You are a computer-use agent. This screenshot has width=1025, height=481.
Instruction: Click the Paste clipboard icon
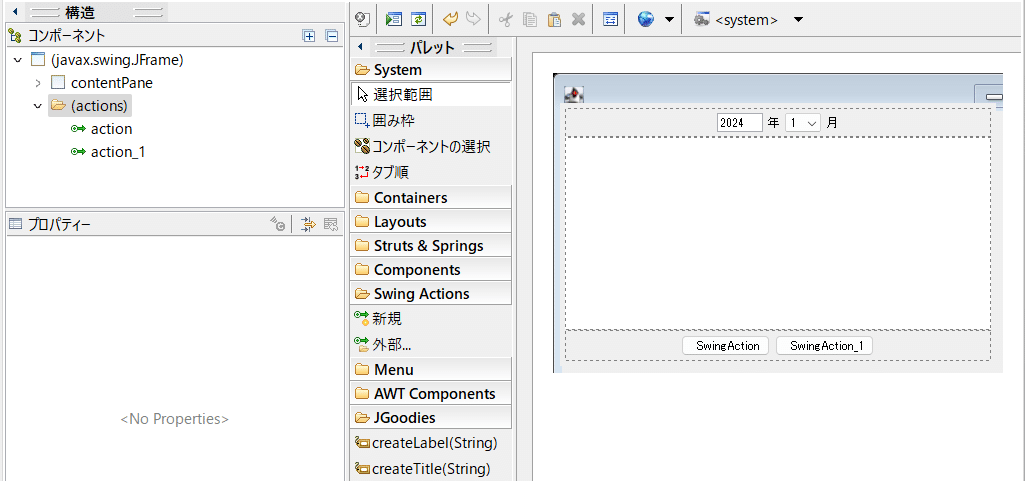tap(554, 20)
